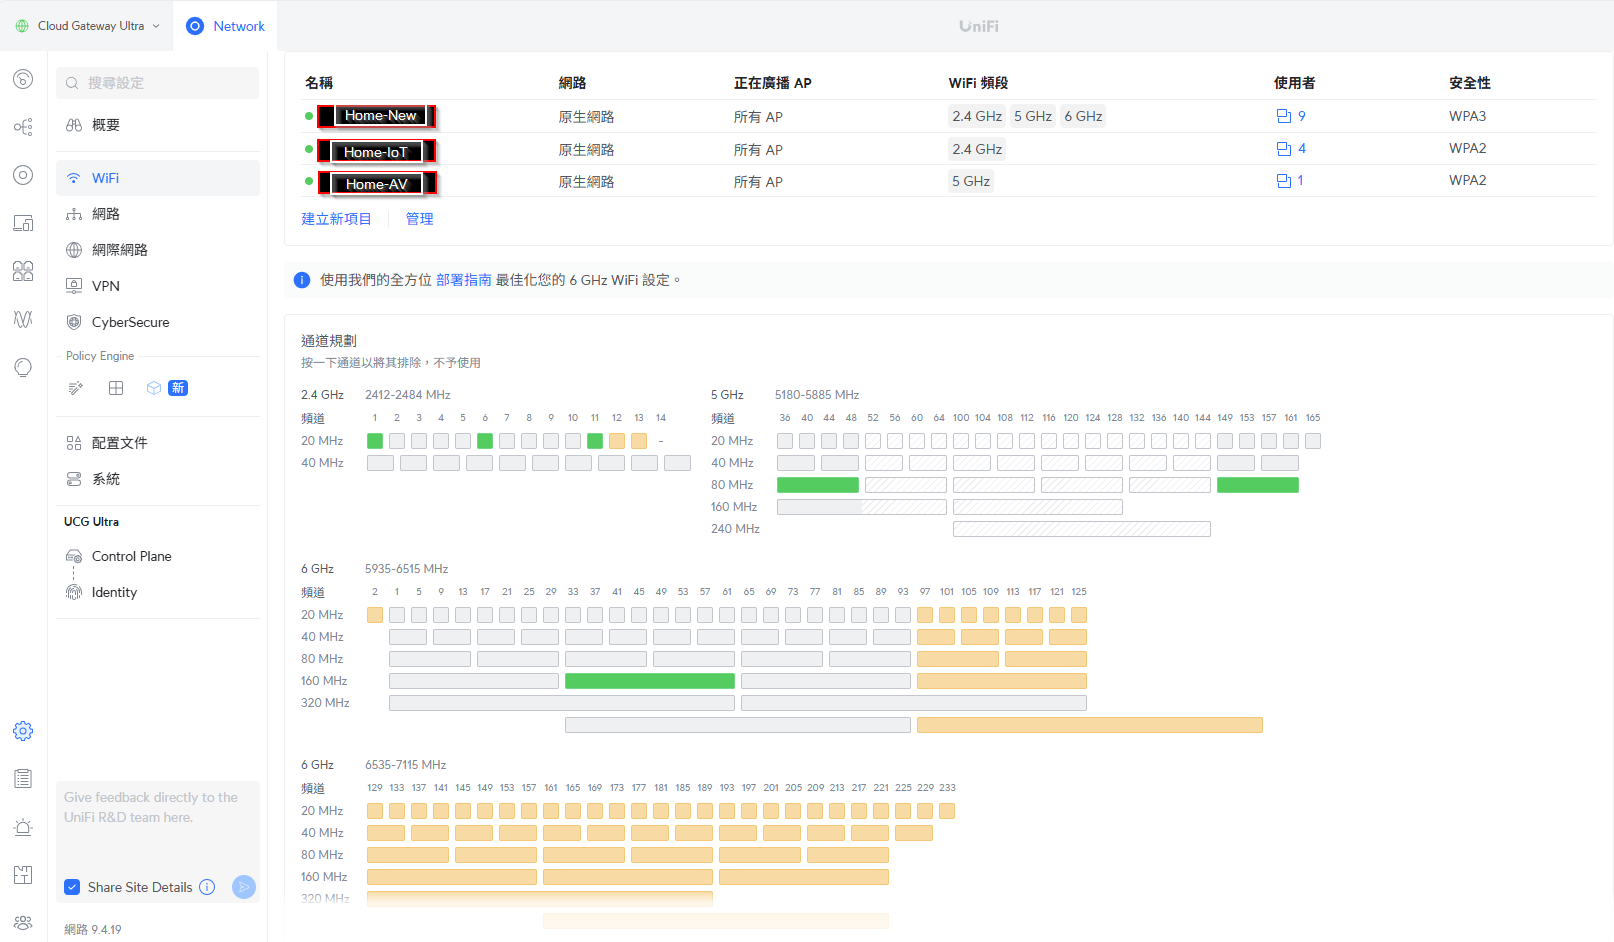This screenshot has height=942, width=1614.
Task: Click the feedback text area
Action: (x=158, y=826)
